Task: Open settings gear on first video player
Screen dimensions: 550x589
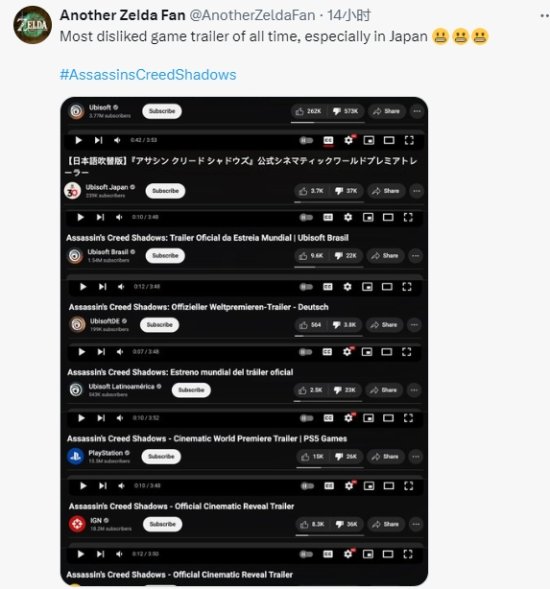Action: (349, 140)
